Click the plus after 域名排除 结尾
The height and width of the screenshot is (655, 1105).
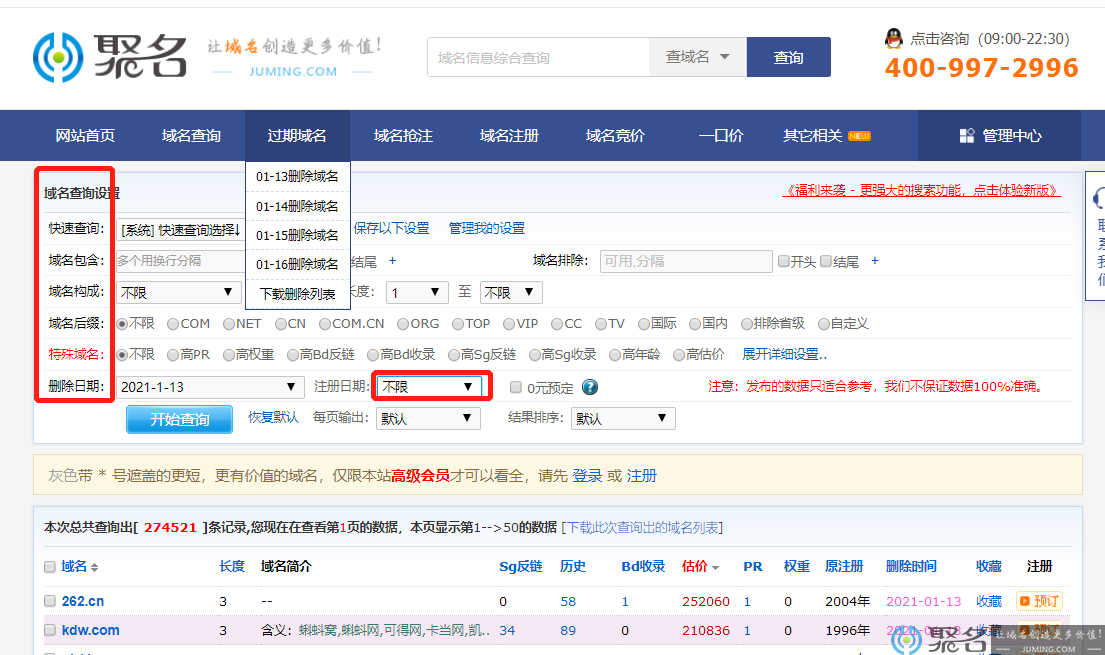pyautogui.click(x=875, y=261)
